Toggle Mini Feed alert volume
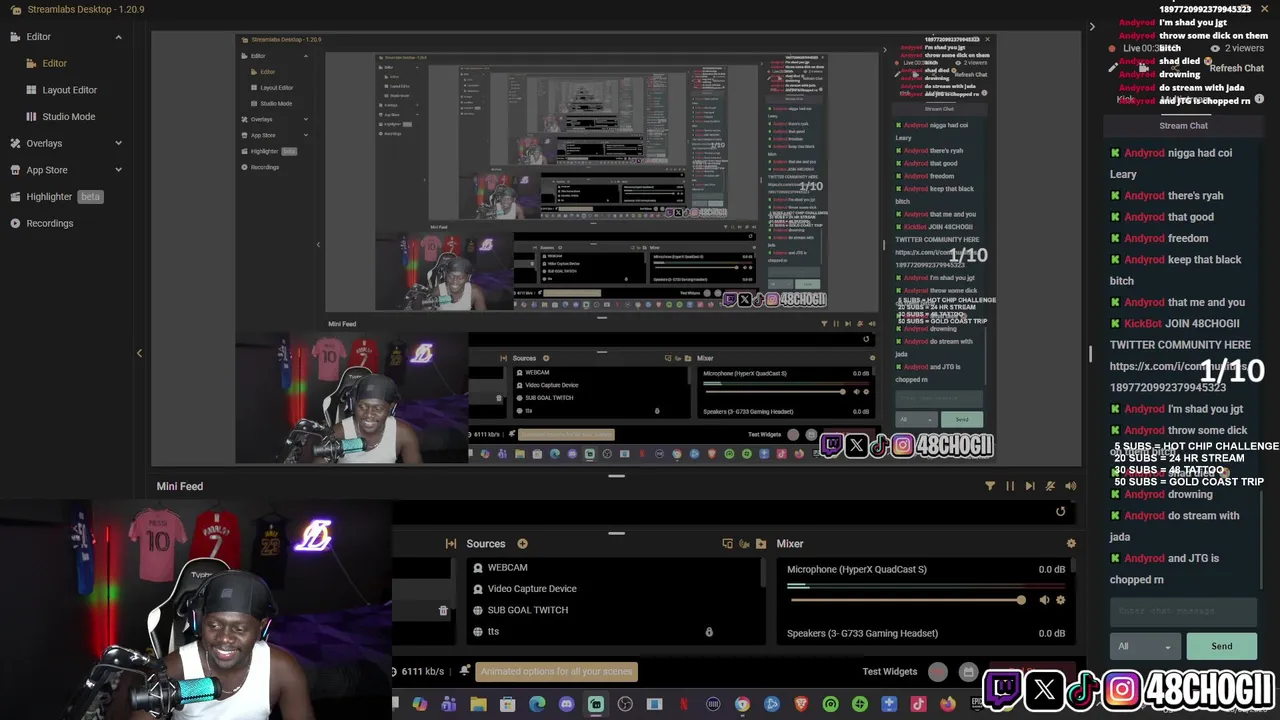The height and width of the screenshot is (720, 1280). pyautogui.click(x=1070, y=486)
